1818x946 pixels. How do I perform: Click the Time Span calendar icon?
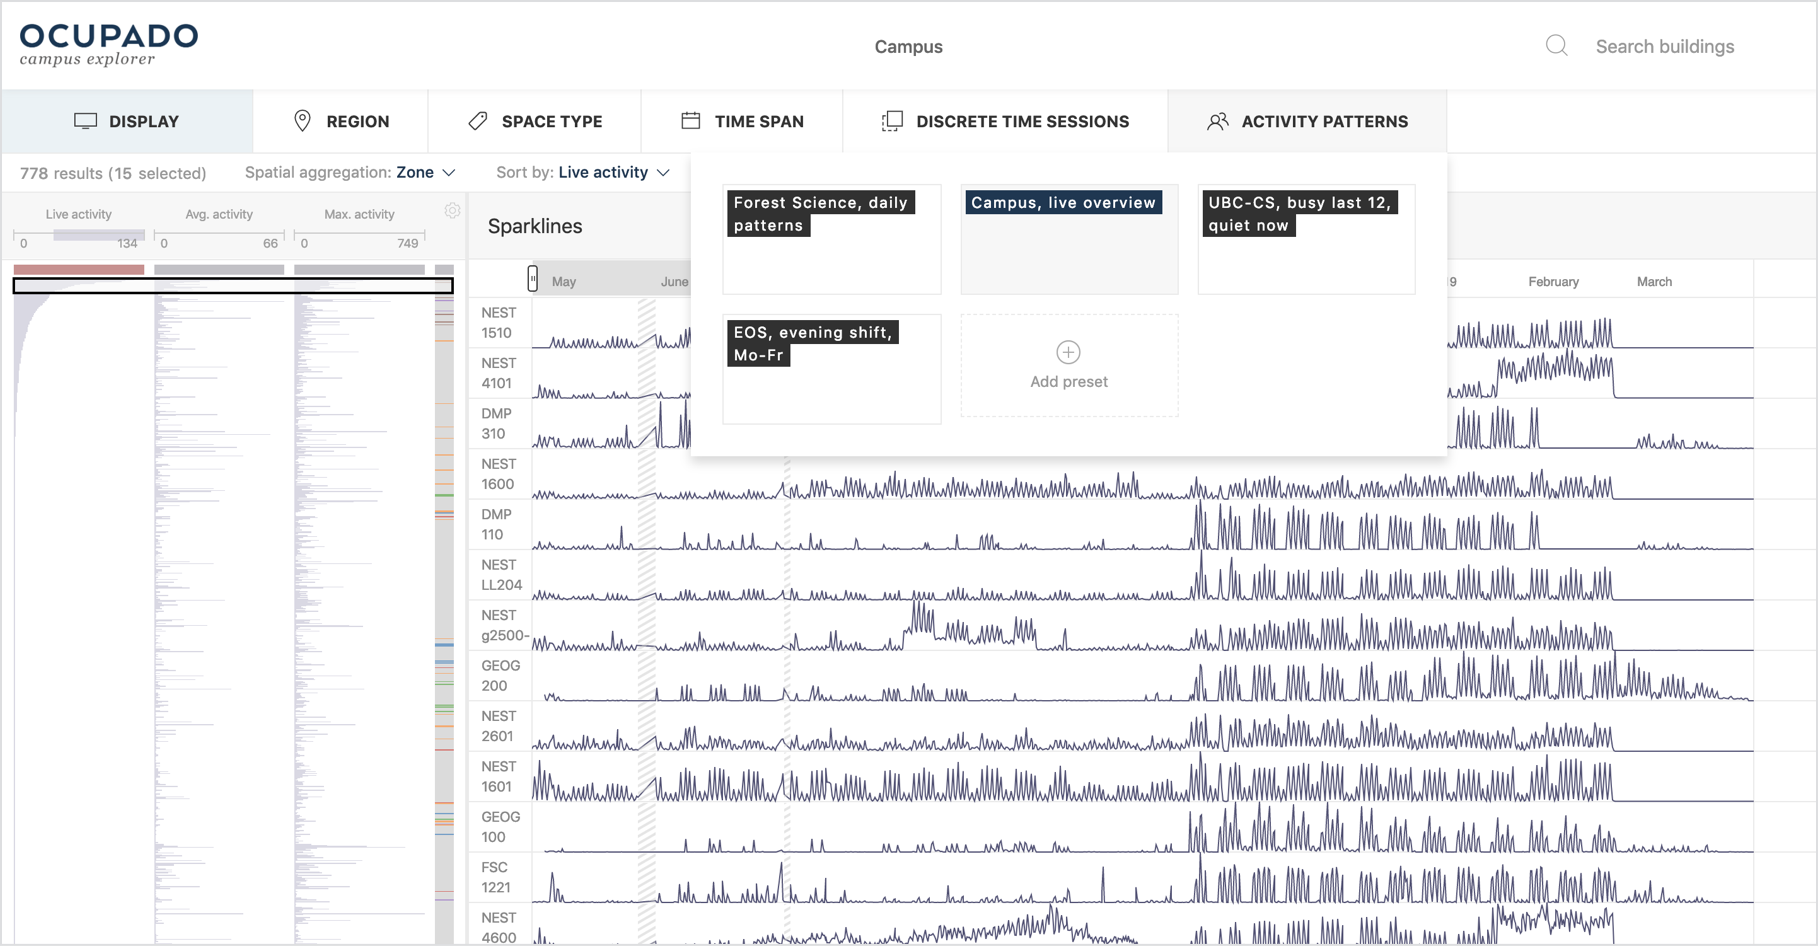[x=691, y=121]
